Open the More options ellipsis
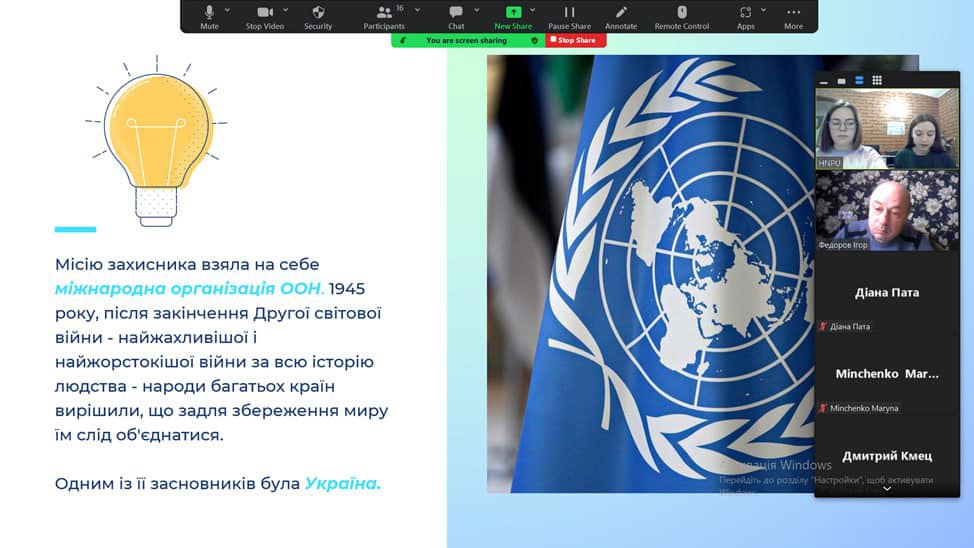The image size is (974, 548). (x=793, y=17)
